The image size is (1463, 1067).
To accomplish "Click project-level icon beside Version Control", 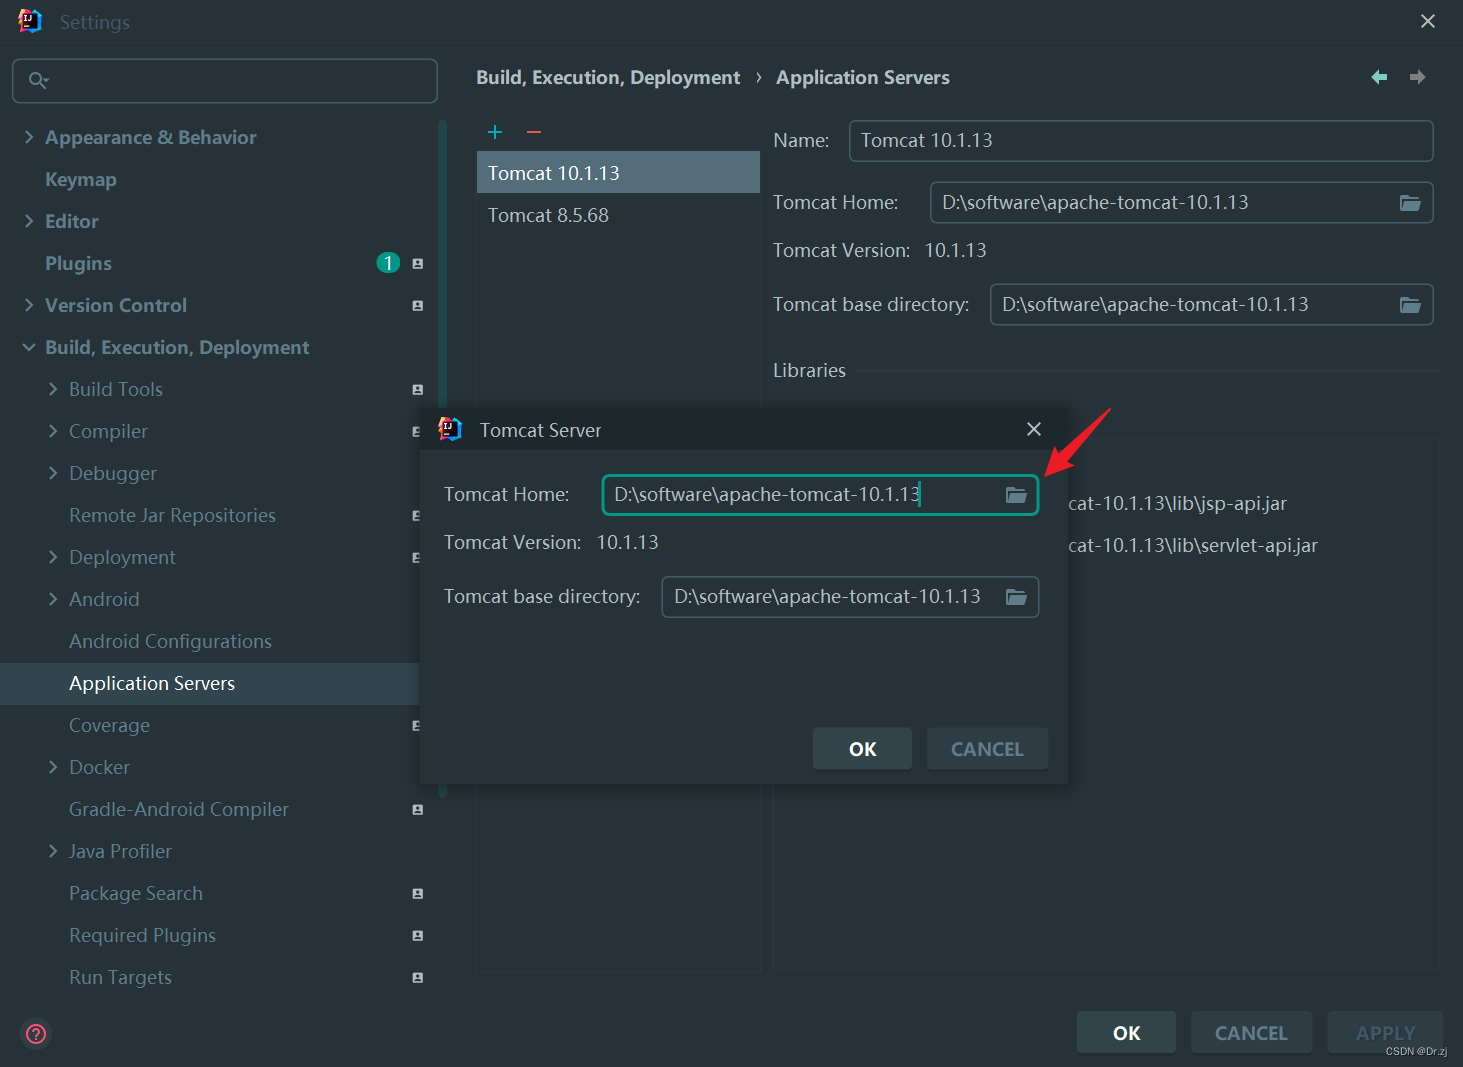I will [418, 306].
